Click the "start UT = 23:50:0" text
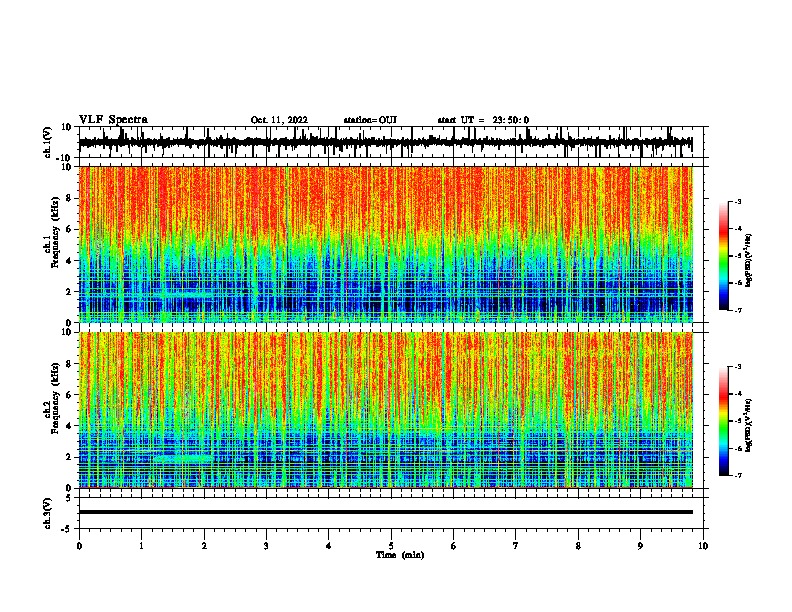 (483, 120)
